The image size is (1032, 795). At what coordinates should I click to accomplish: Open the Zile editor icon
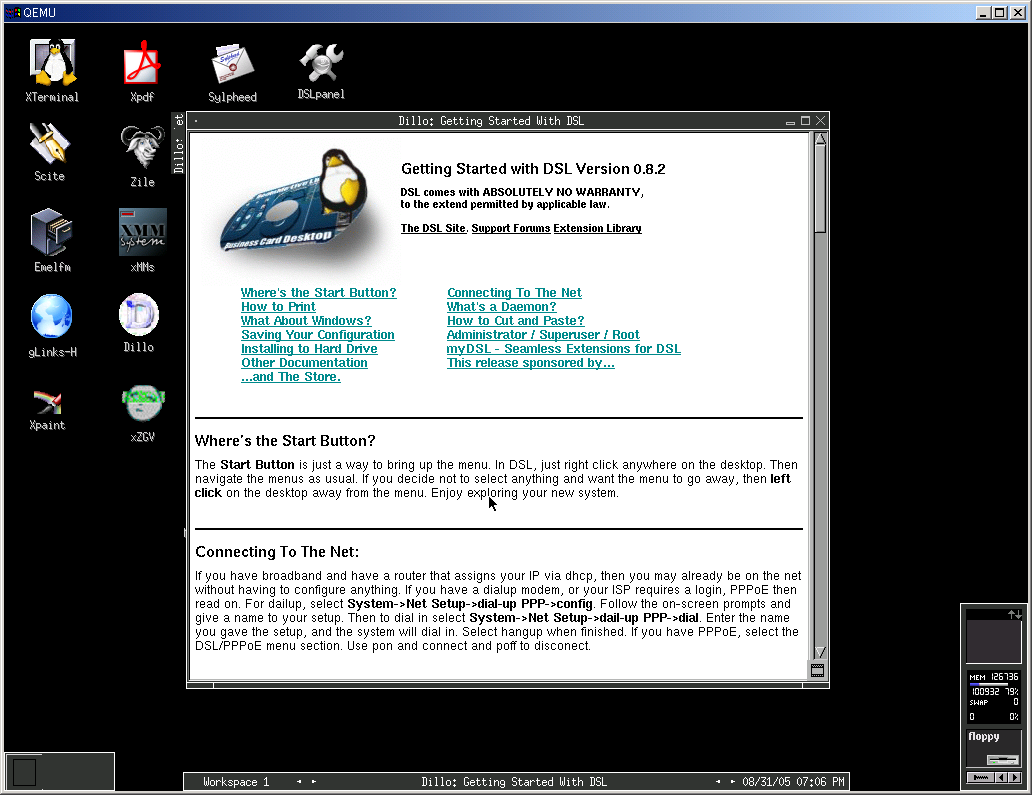pos(142,156)
